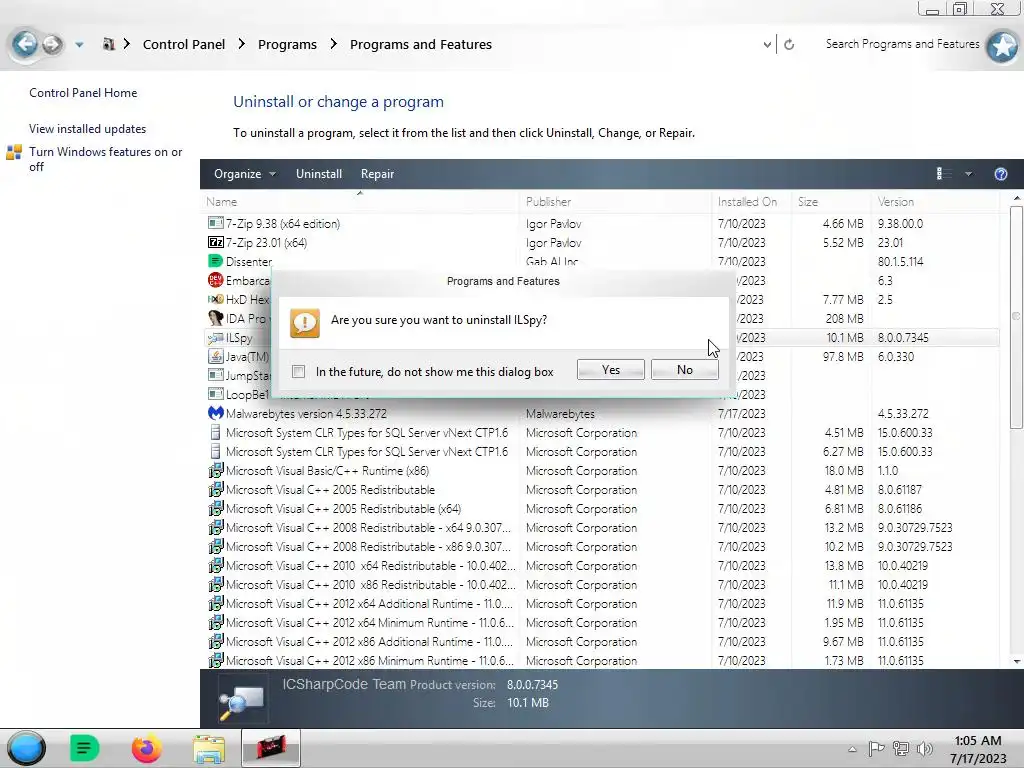Open help with the question mark icon

(x=1000, y=174)
